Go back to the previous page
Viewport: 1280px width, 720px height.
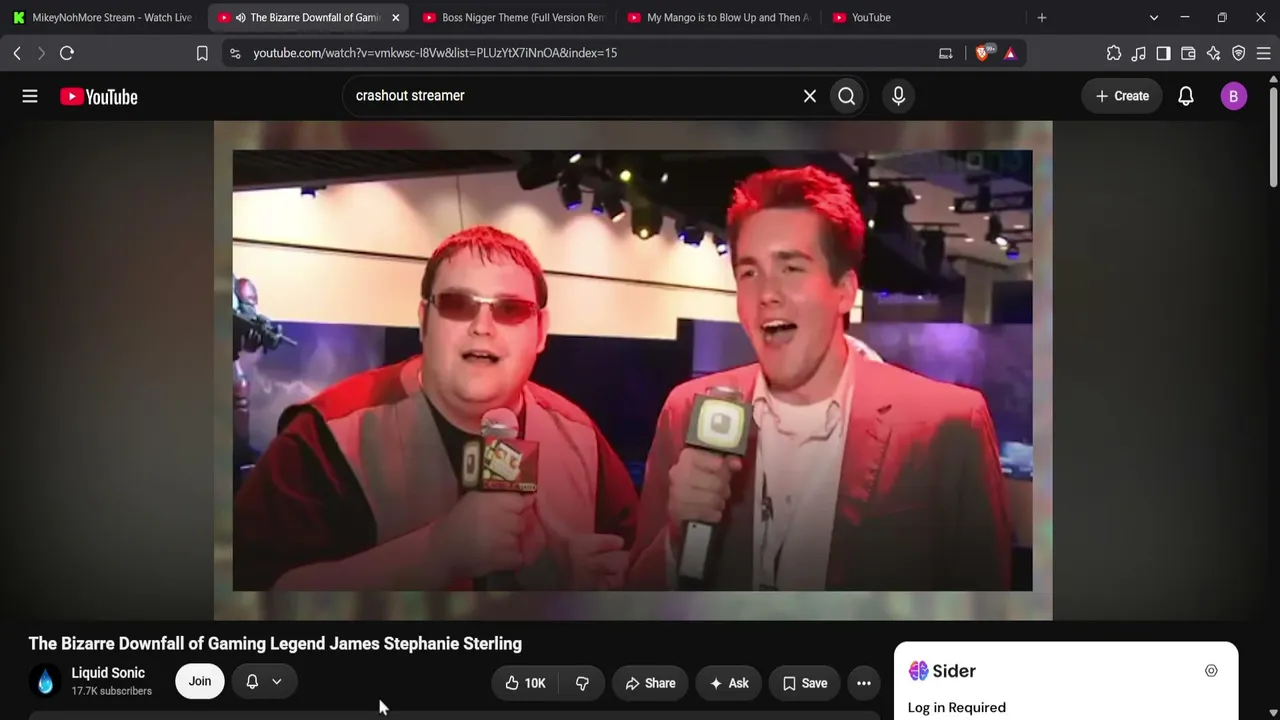click(x=17, y=53)
